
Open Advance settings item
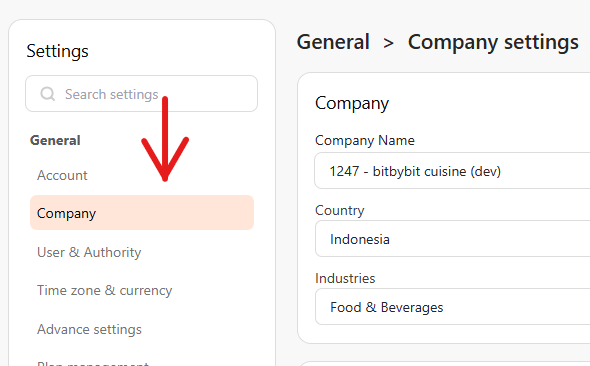89,330
